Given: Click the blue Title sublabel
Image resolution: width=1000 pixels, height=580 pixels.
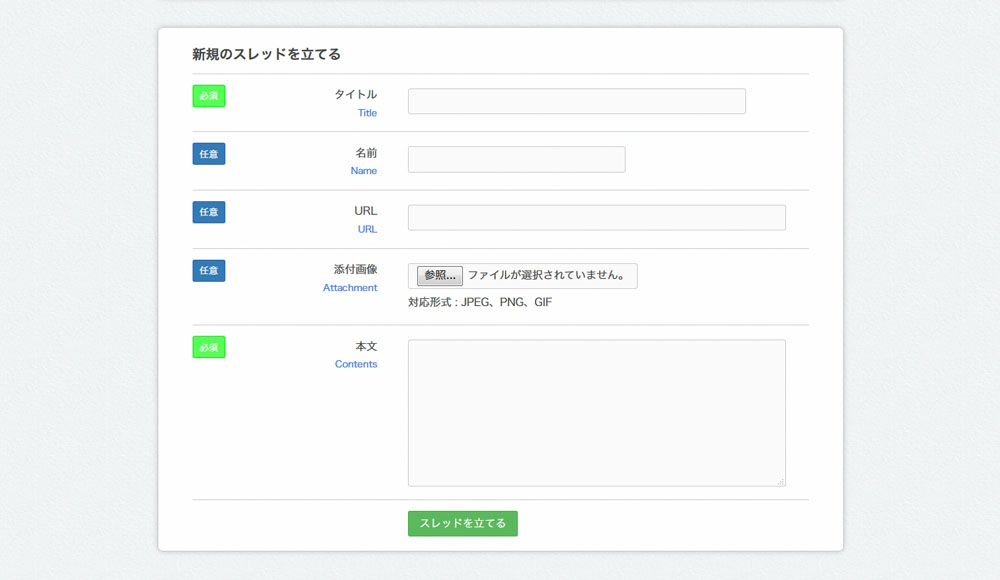Looking at the screenshot, I should click(x=367, y=113).
